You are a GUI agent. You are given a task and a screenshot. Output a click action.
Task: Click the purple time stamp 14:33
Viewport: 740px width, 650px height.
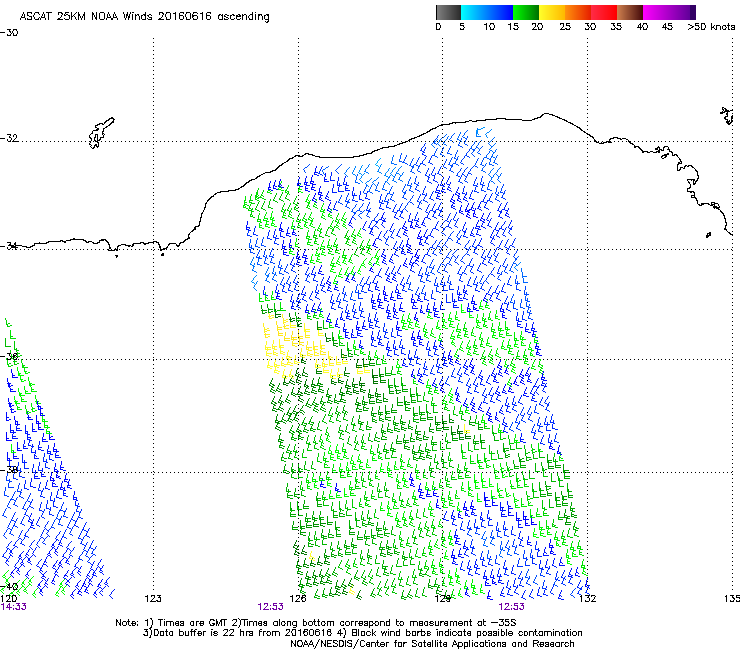tap(13, 607)
